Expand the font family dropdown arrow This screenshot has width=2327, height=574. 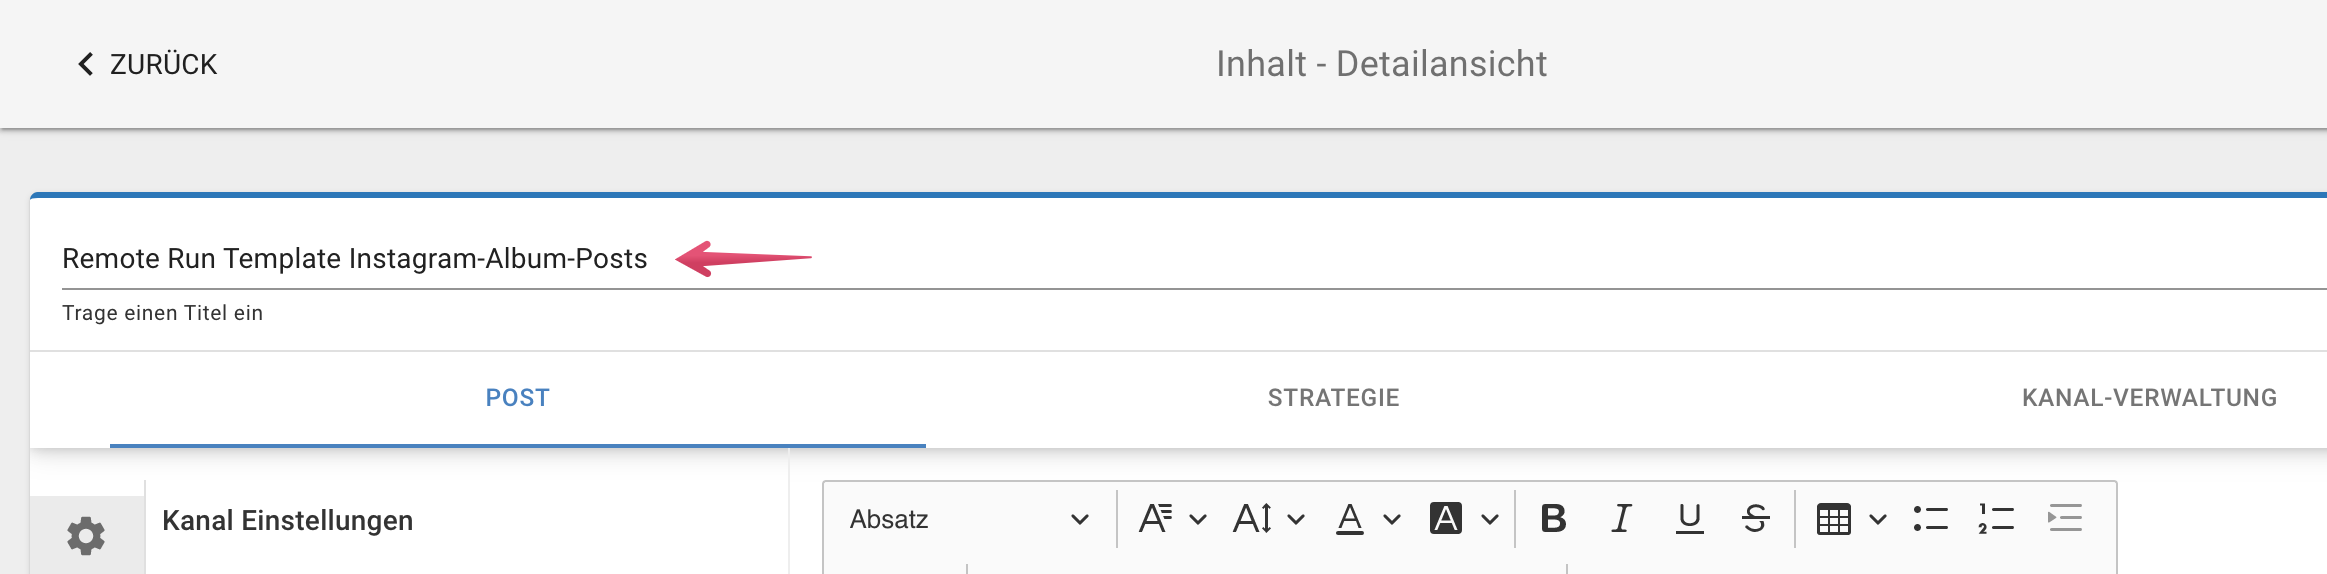[x=1198, y=520]
